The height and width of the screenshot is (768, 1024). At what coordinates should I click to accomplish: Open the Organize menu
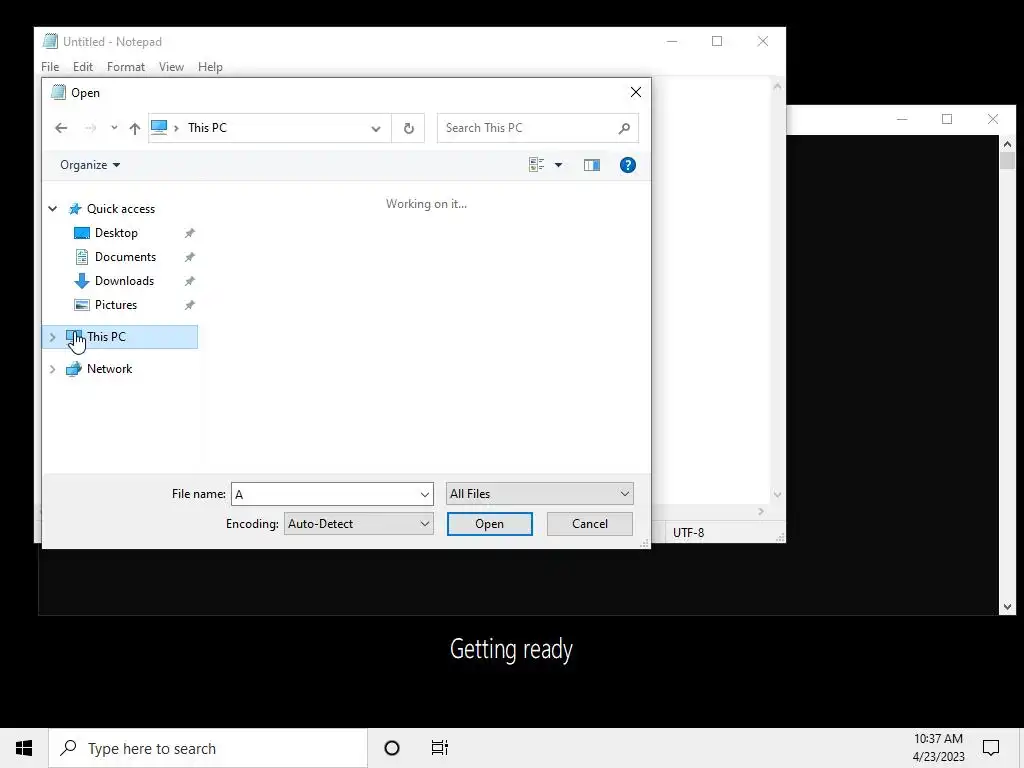(x=90, y=165)
